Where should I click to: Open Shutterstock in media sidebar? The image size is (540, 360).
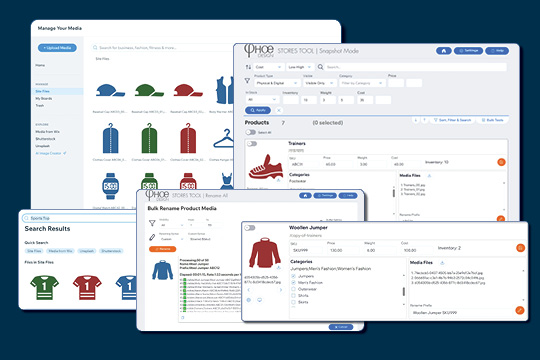click(x=45, y=139)
